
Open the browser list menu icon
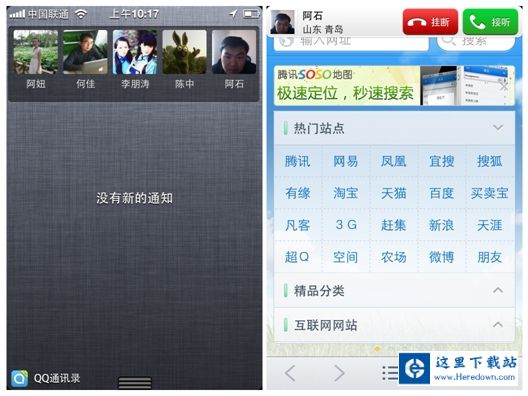(x=390, y=373)
